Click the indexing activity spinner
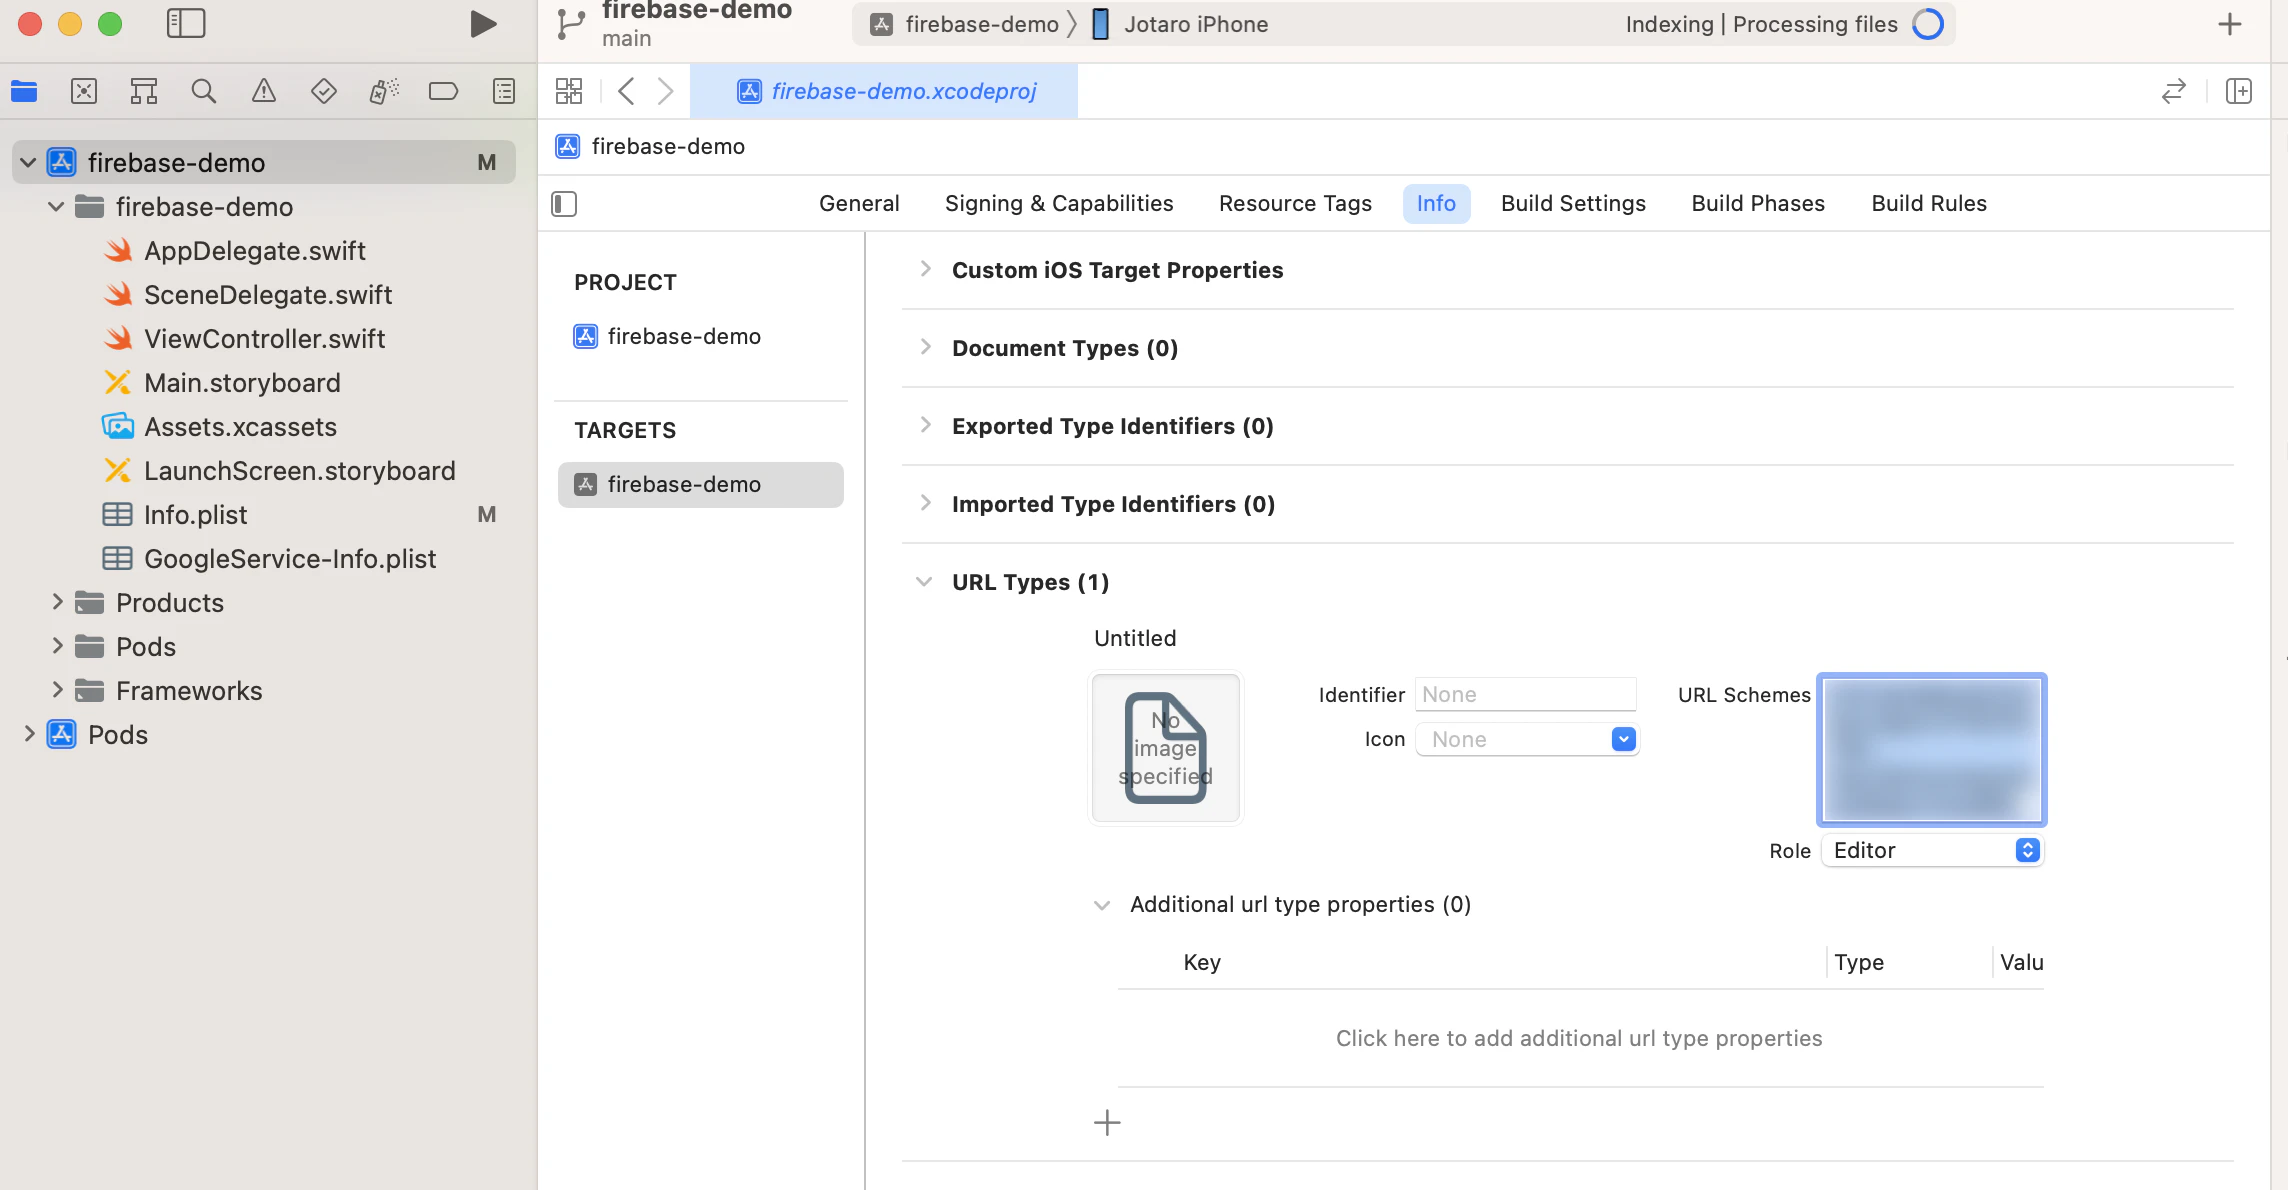This screenshot has height=1190, width=2288. click(1928, 24)
